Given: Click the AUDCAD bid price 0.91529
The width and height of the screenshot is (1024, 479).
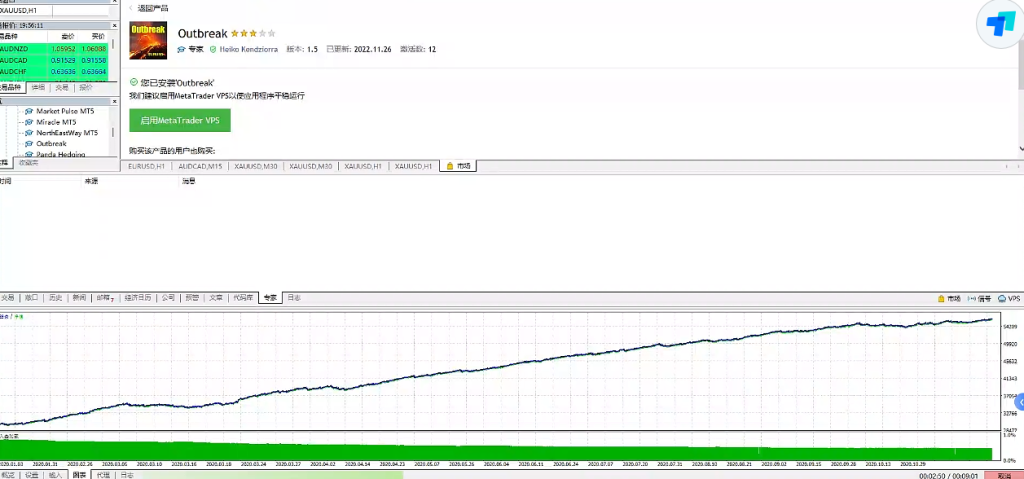Looking at the screenshot, I should pyautogui.click(x=64, y=60).
